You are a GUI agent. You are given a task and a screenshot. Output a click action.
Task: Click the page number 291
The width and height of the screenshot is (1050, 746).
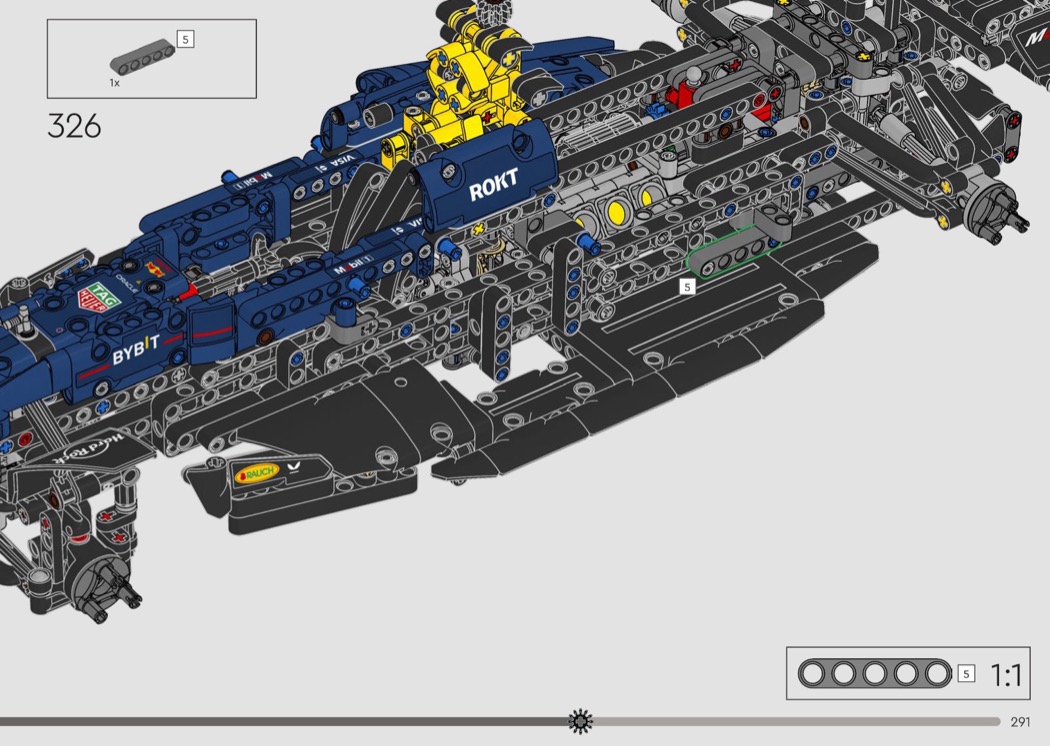pyautogui.click(x=1020, y=722)
